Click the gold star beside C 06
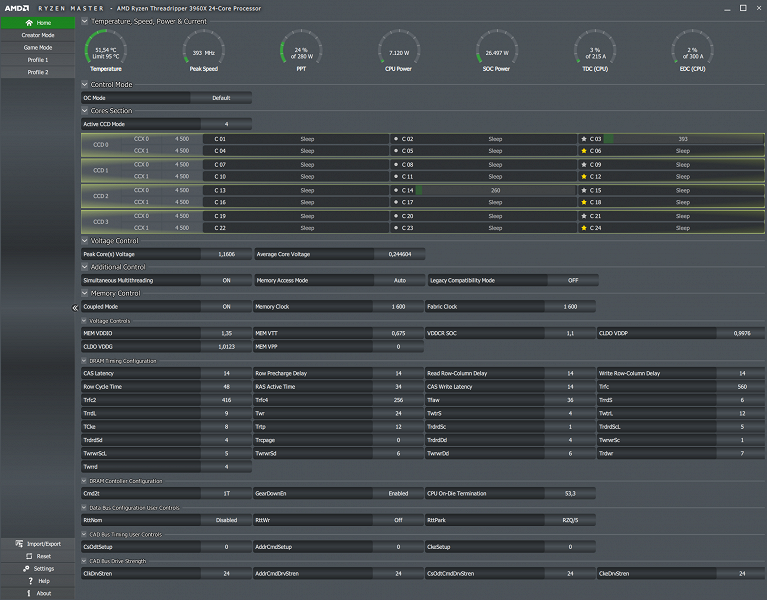This screenshot has width=767, height=600. click(x=584, y=151)
